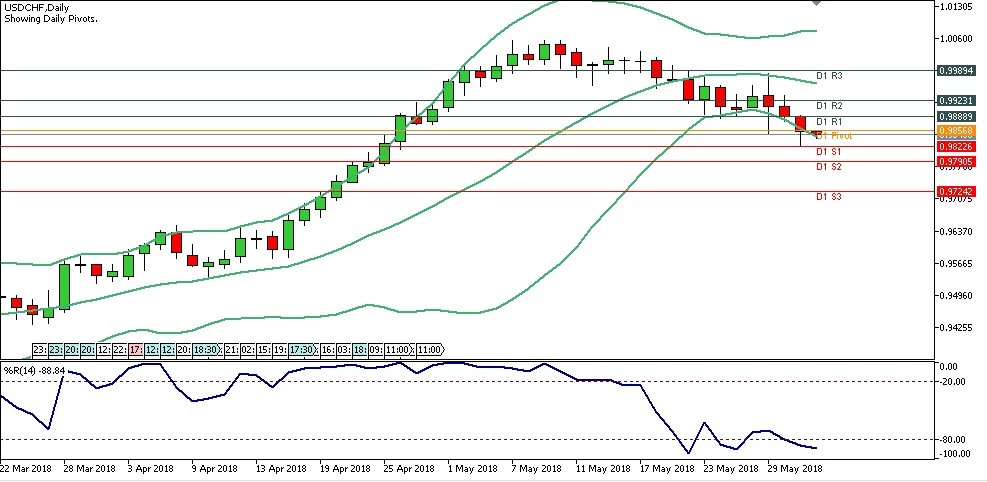Click the D1 S3 support label
This screenshot has width=987, height=482.
pyautogui.click(x=829, y=196)
